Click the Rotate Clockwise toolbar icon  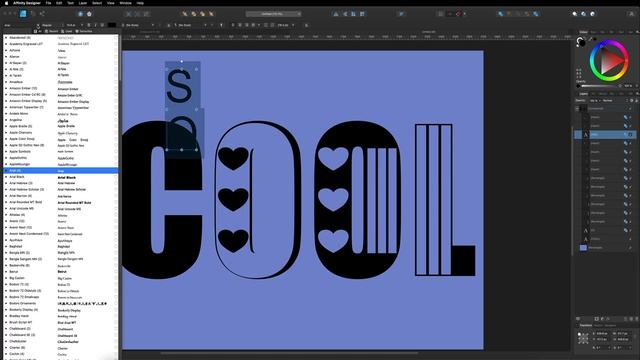tap(362, 14)
